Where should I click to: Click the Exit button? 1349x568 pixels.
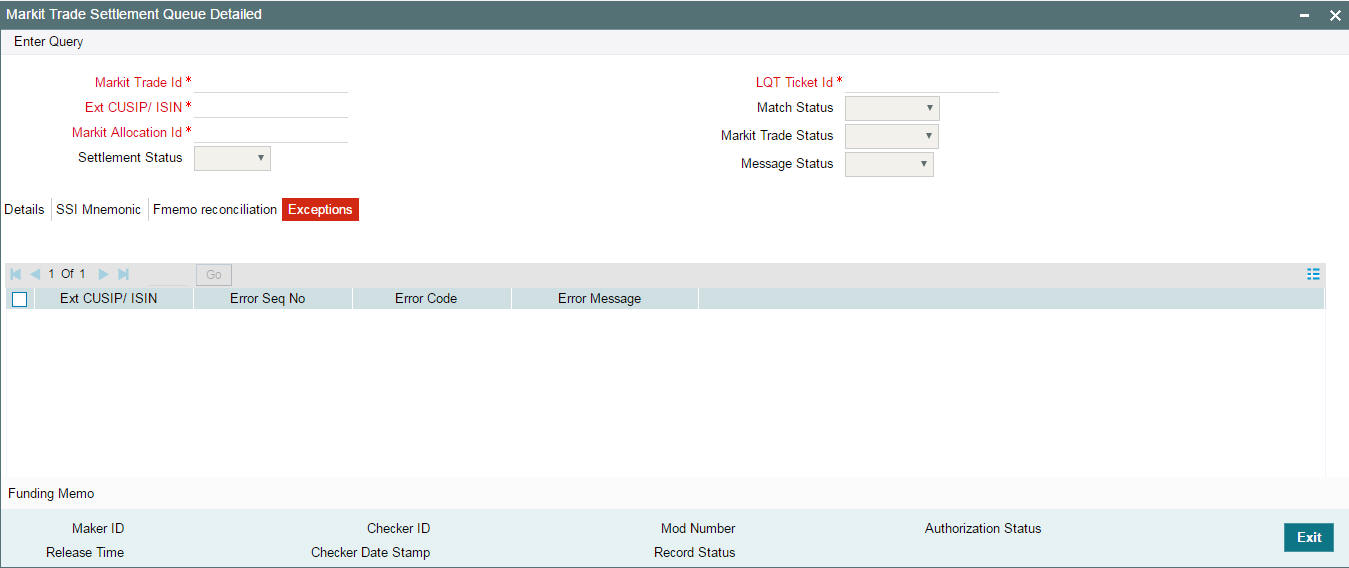pos(1309,537)
